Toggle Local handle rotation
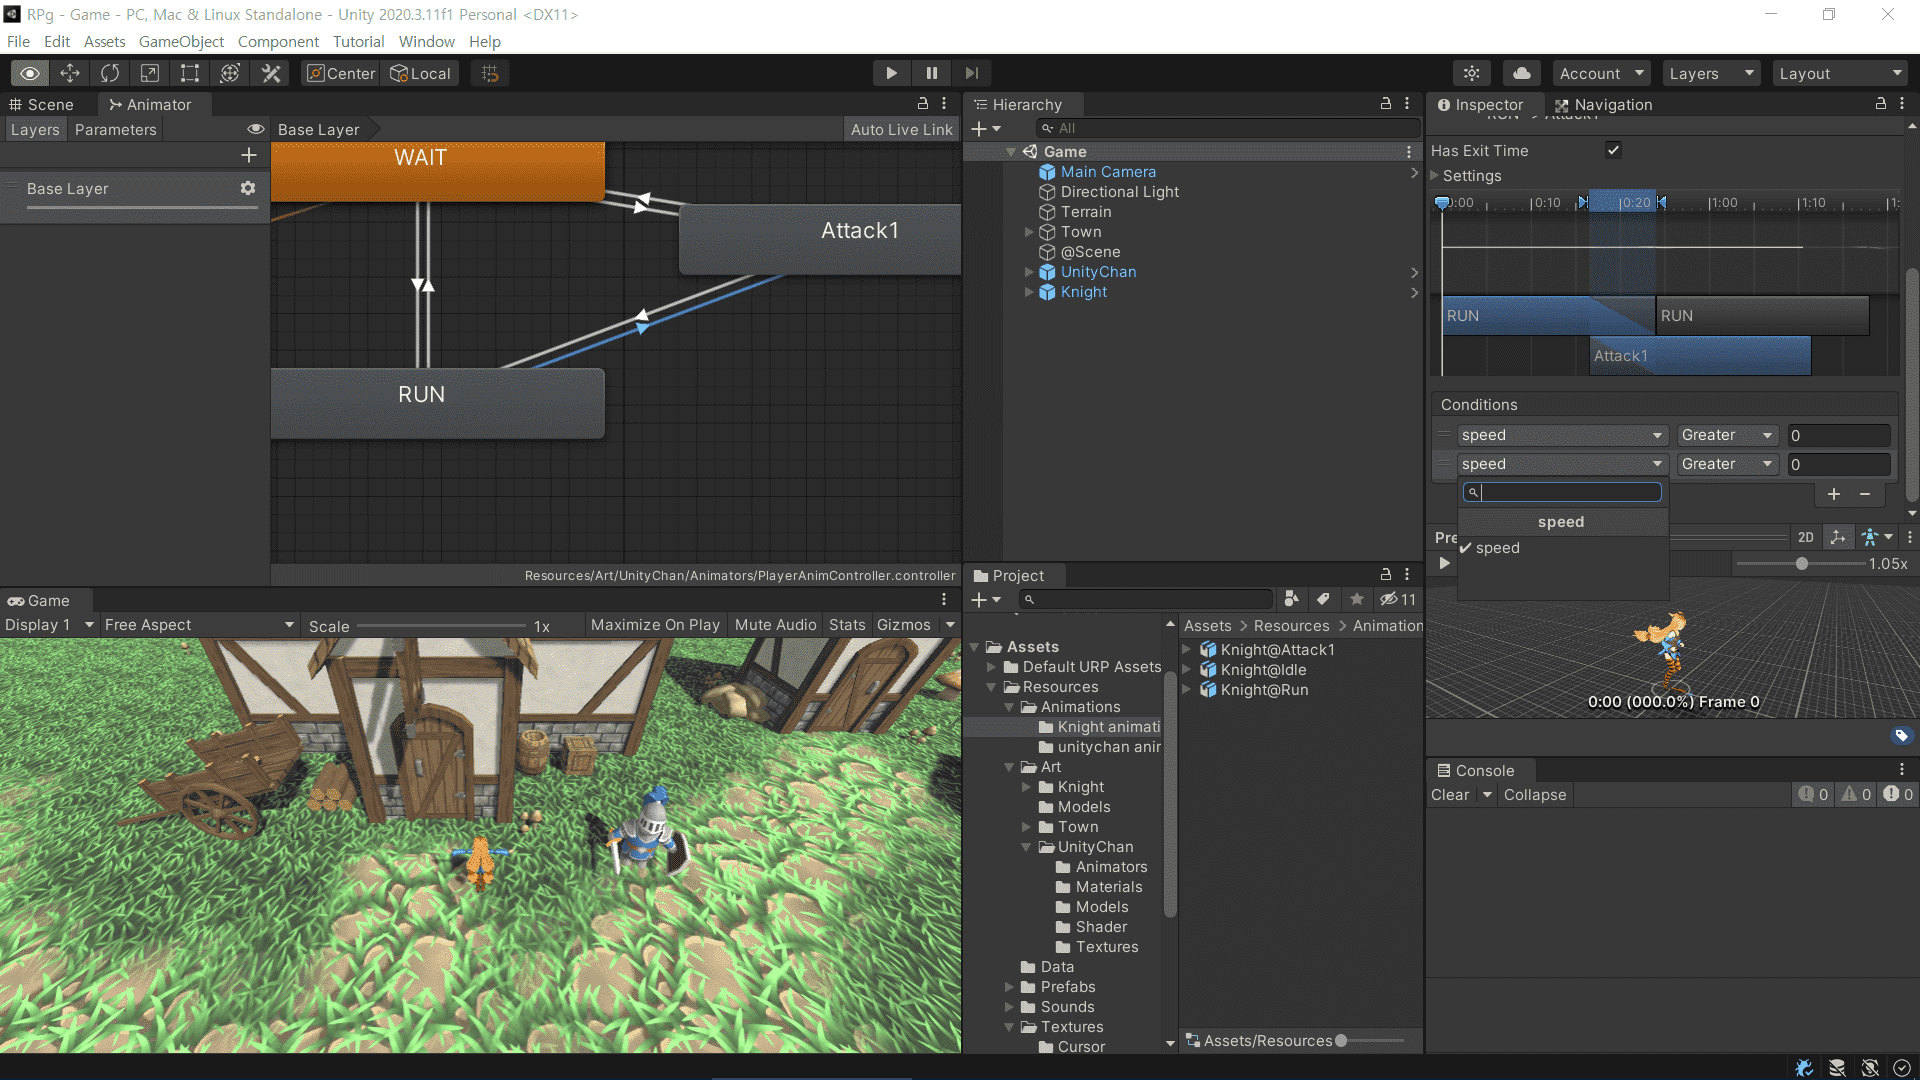 point(420,73)
